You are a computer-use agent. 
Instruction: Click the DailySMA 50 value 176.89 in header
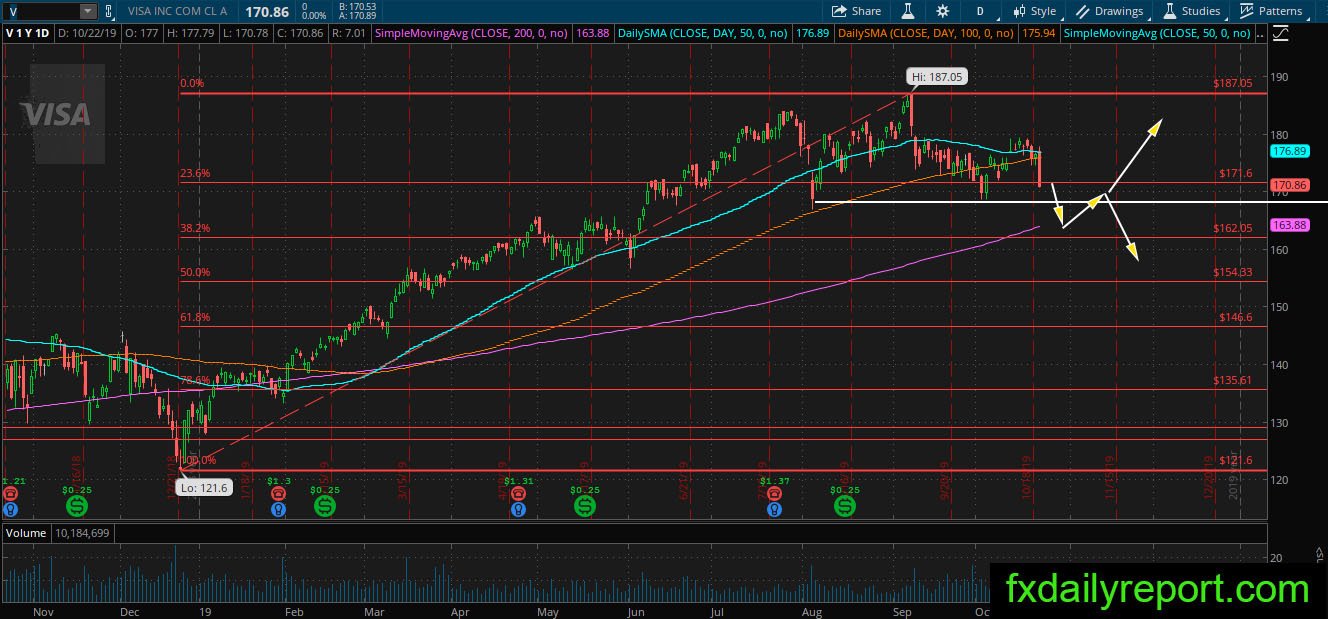click(810, 33)
